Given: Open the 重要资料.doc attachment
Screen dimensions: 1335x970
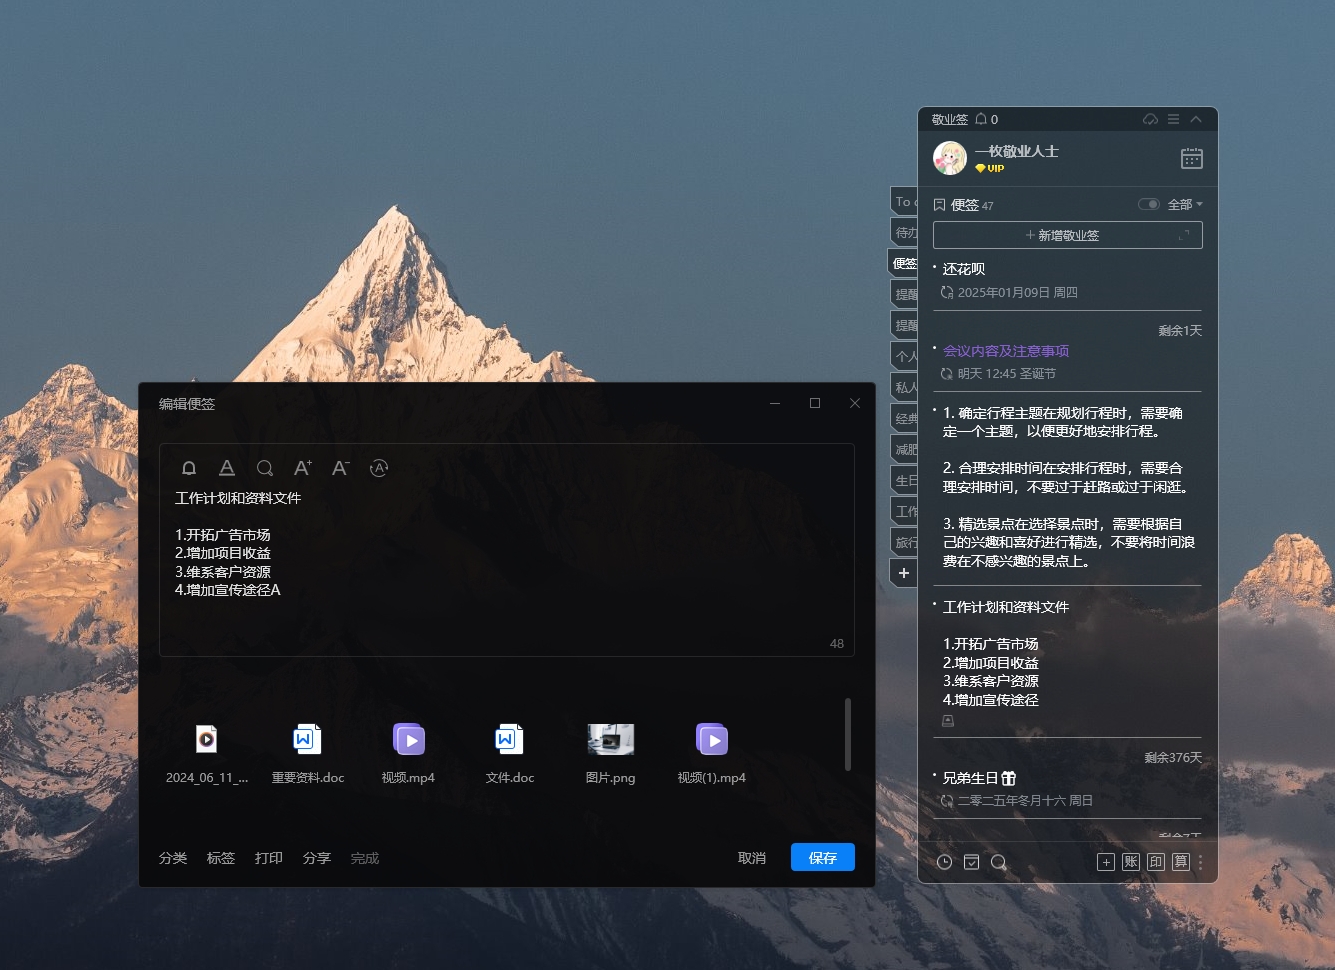Looking at the screenshot, I should [308, 752].
